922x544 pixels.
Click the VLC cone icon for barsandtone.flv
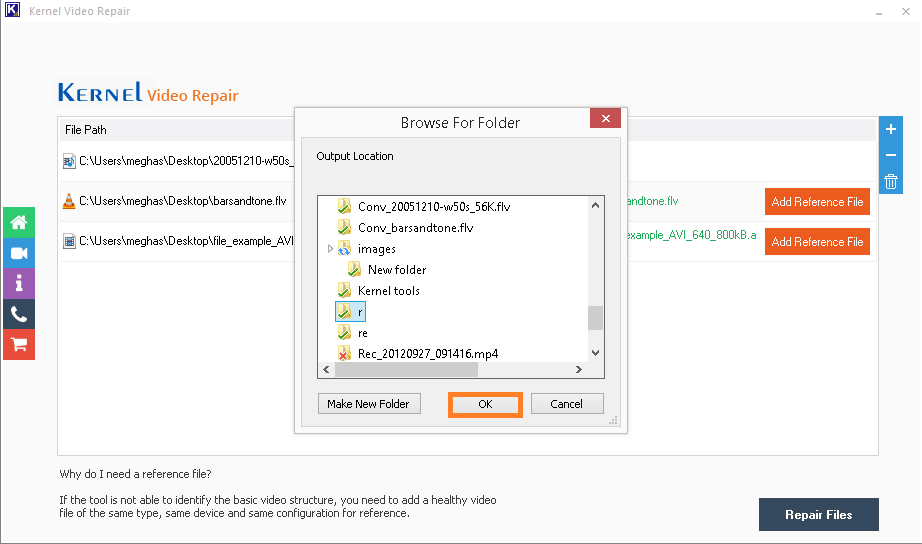coord(69,201)
